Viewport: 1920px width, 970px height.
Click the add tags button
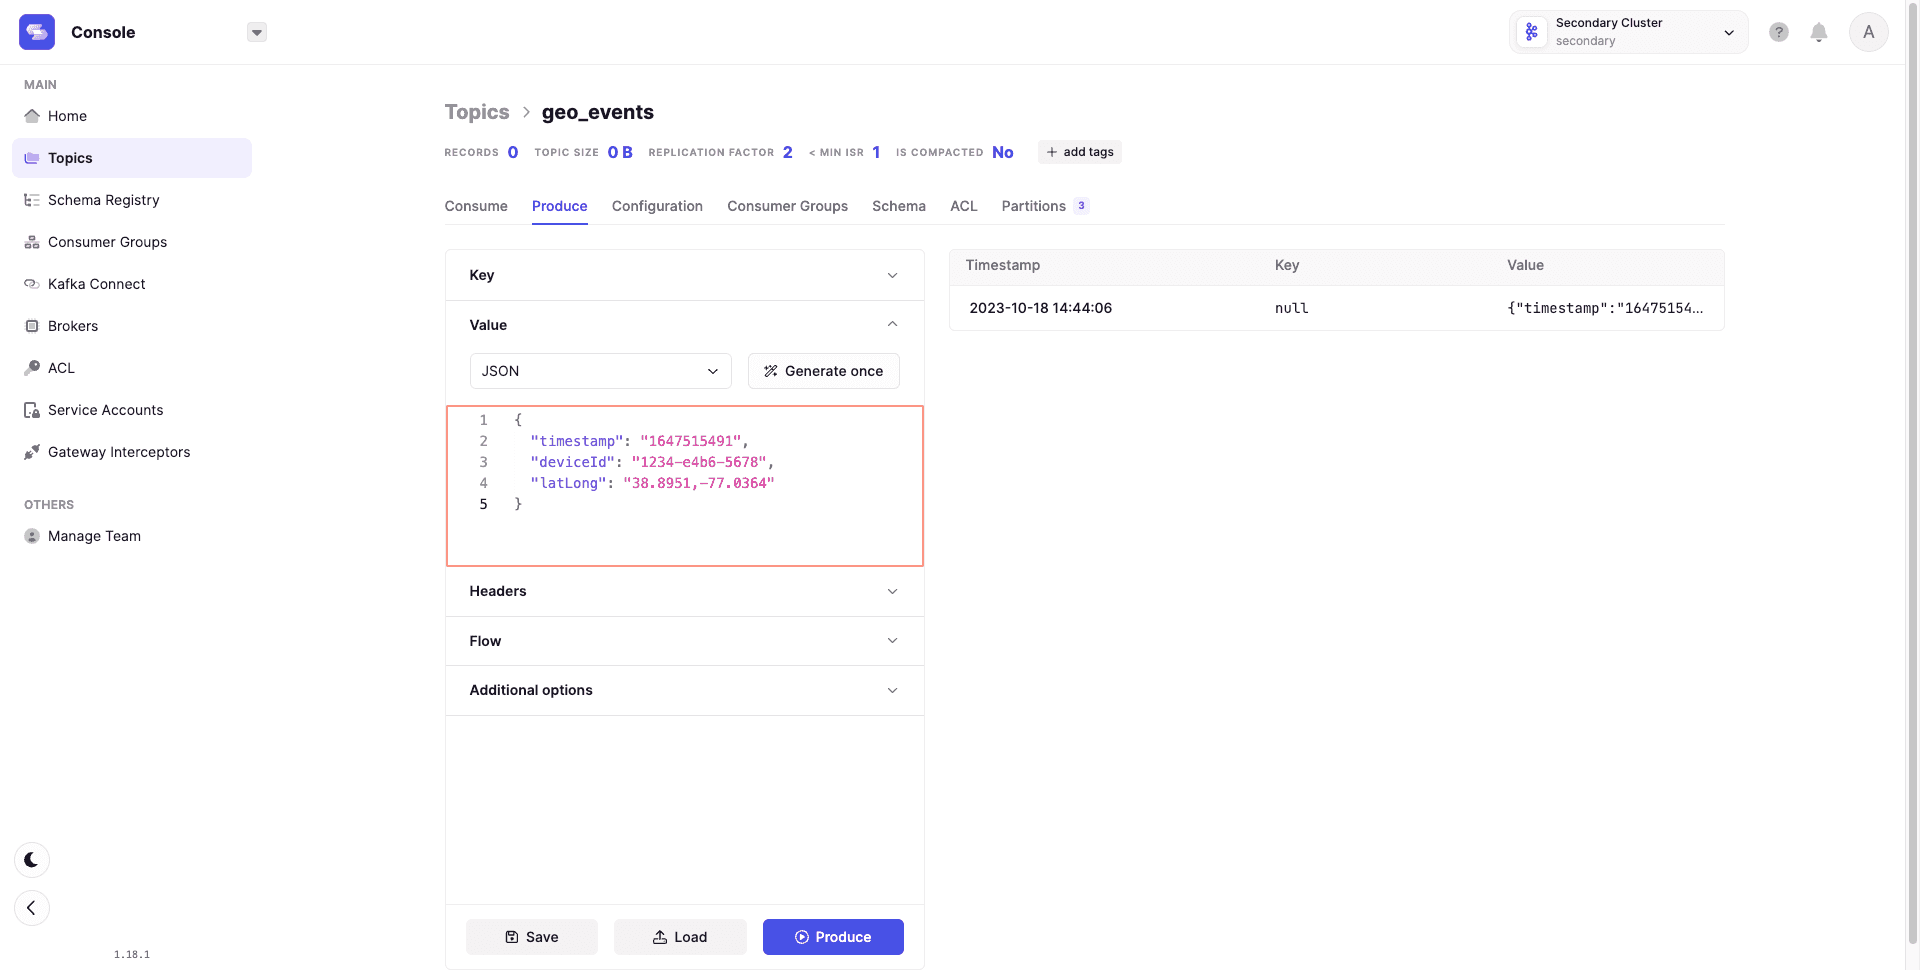pyautogui.click(x=1079, y=152)
